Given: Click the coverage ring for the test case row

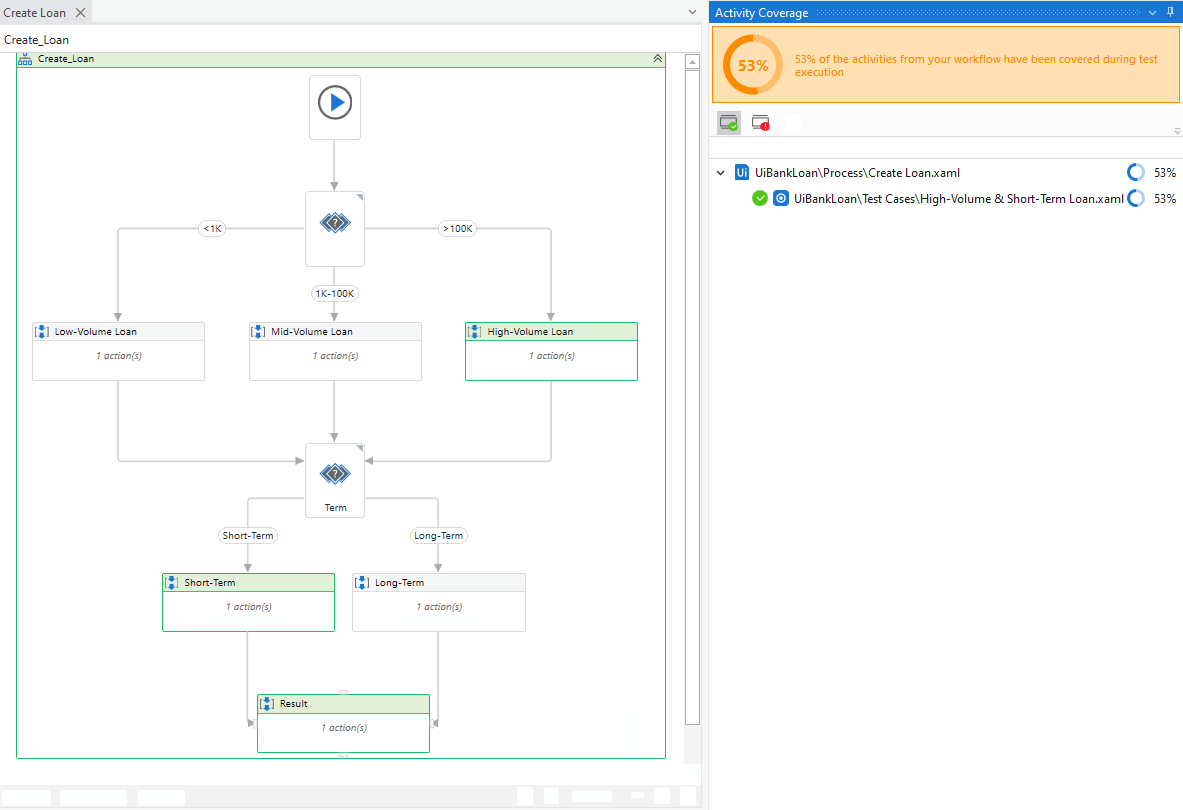Looking at the screenshot, I should click(x=1135, y=198).
